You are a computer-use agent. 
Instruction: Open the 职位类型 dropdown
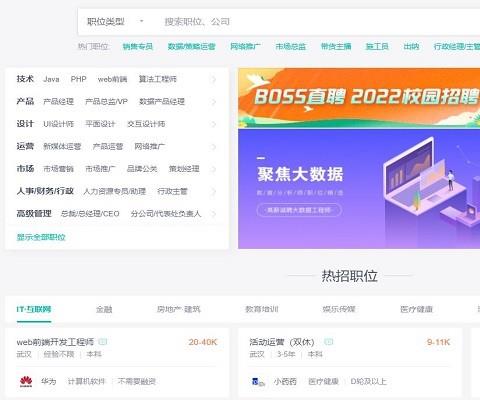tap(115, 22)
